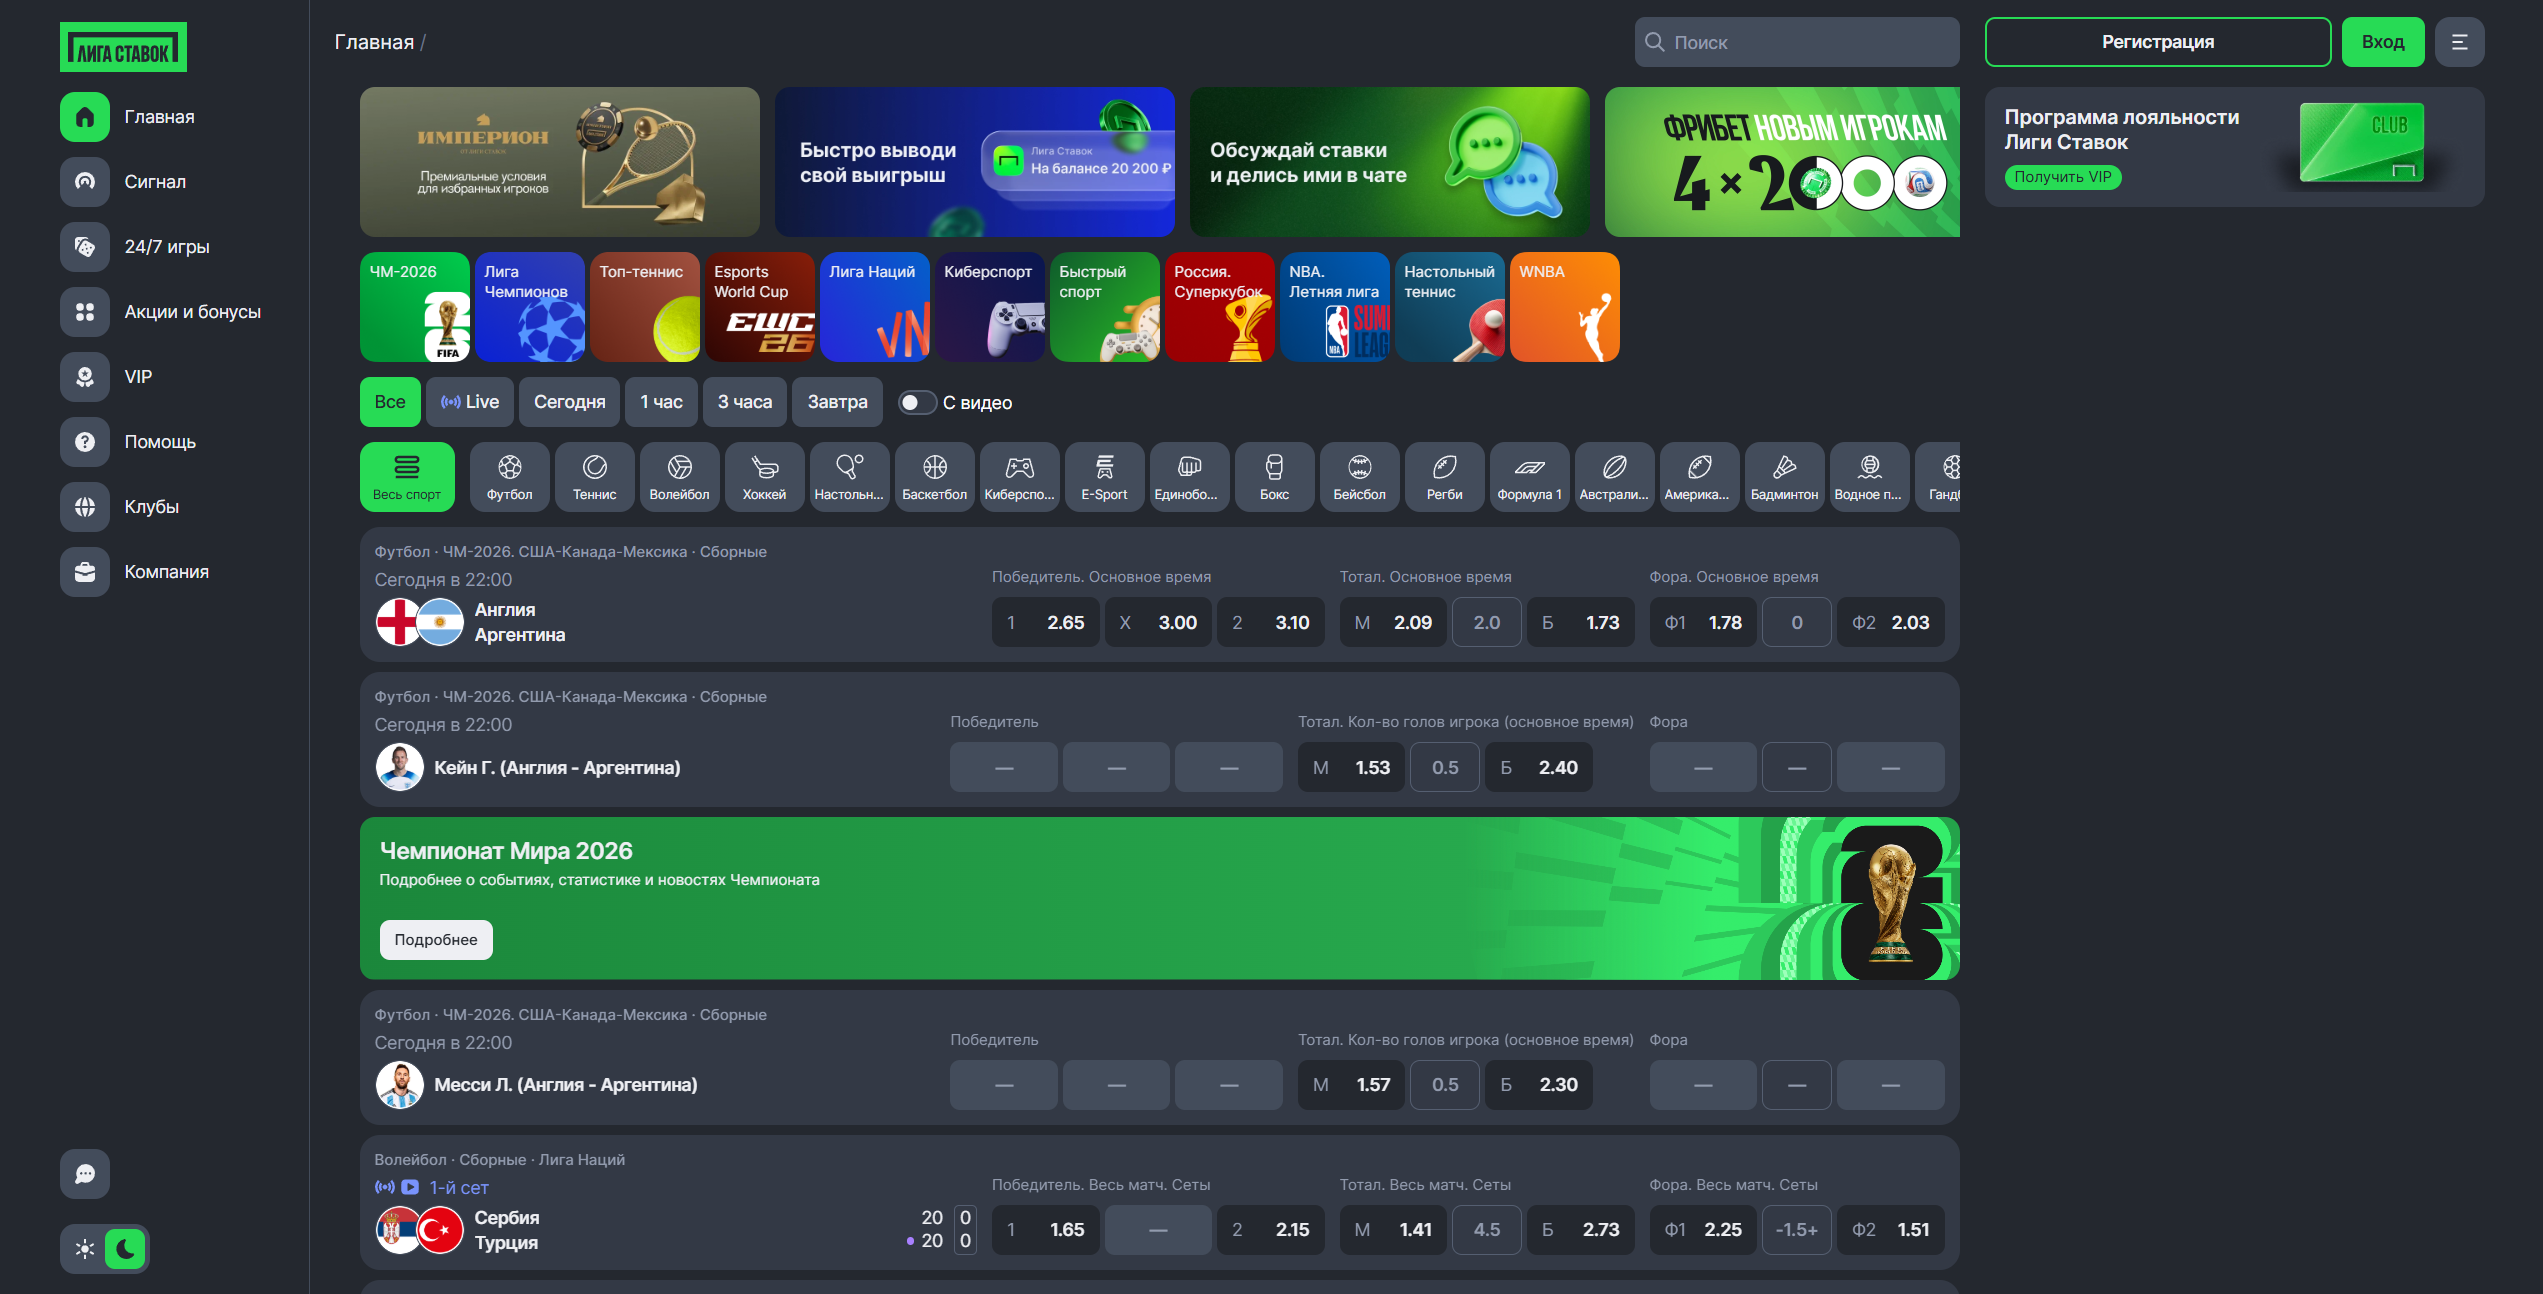The image size is (2543, 1294).
Task: Select the Волейбол sport filter
Action: [x=680, y=477]
